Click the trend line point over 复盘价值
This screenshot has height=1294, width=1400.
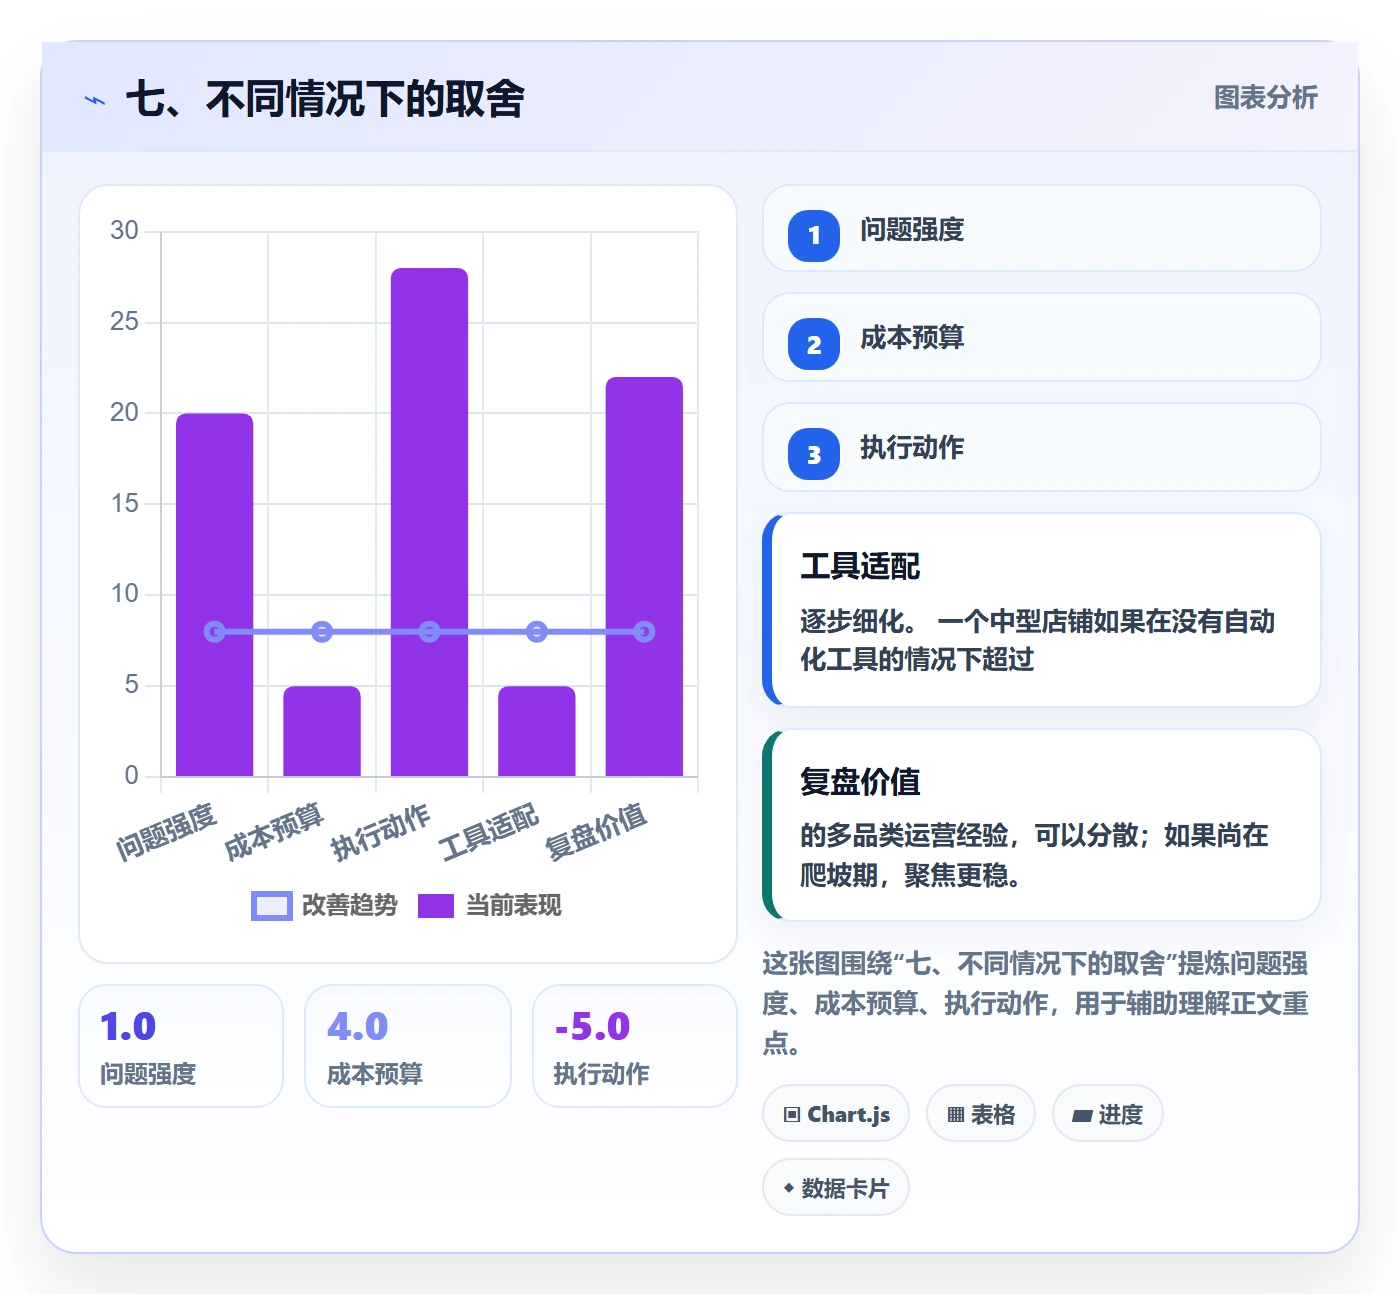point(644,632)
